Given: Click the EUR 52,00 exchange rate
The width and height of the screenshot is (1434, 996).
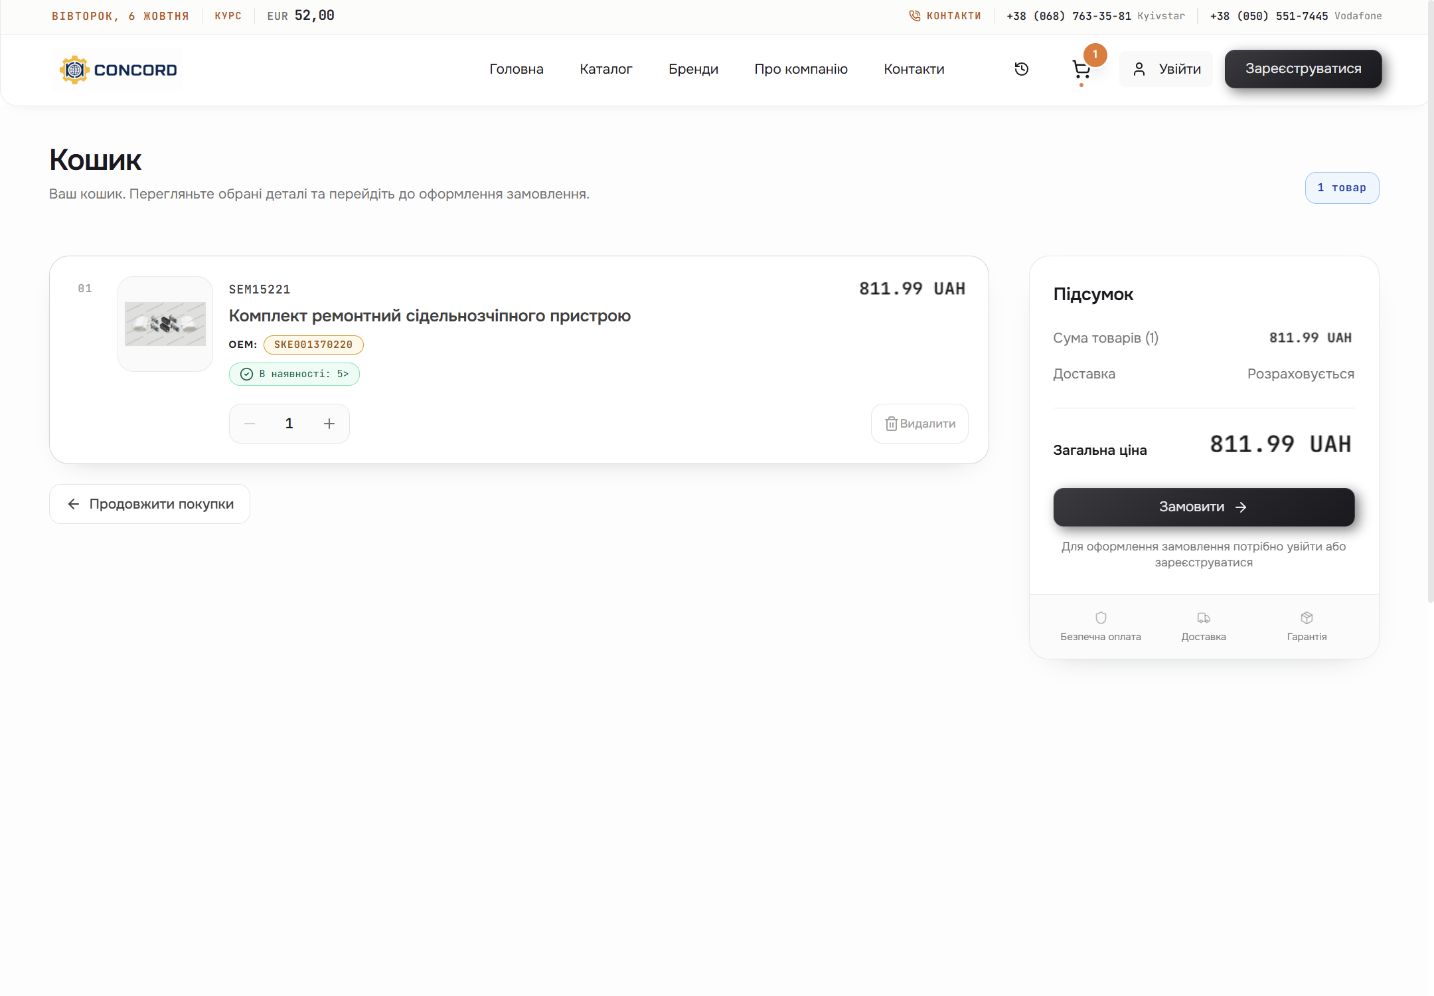Looking at the screenshot, I should tap(301, 16).
